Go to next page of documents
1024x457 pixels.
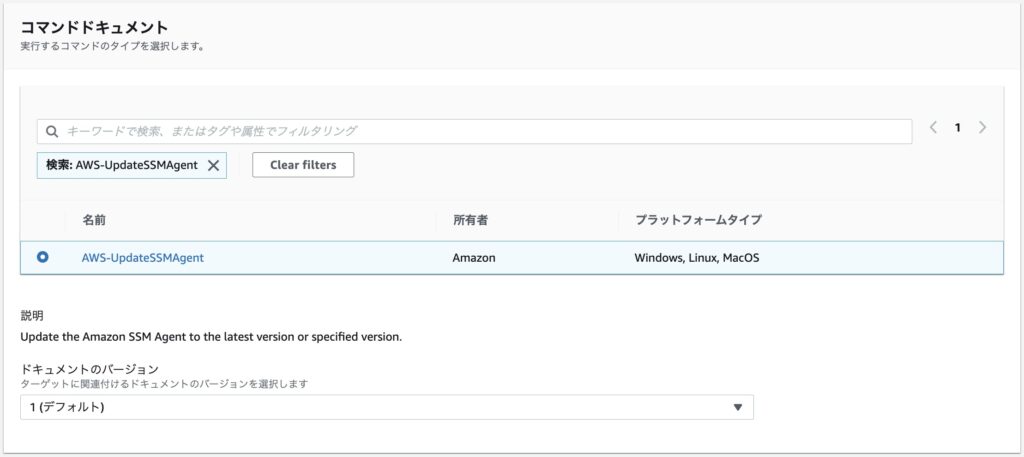tap(982, 128)
